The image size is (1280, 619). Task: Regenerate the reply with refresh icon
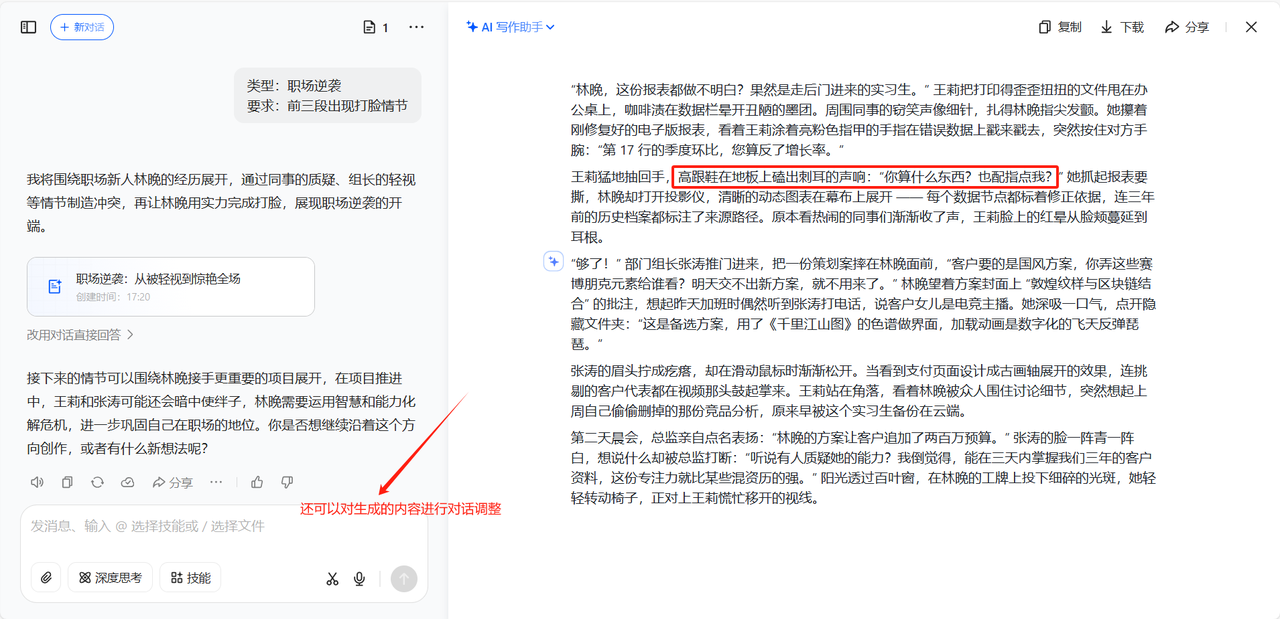(97, 482)
